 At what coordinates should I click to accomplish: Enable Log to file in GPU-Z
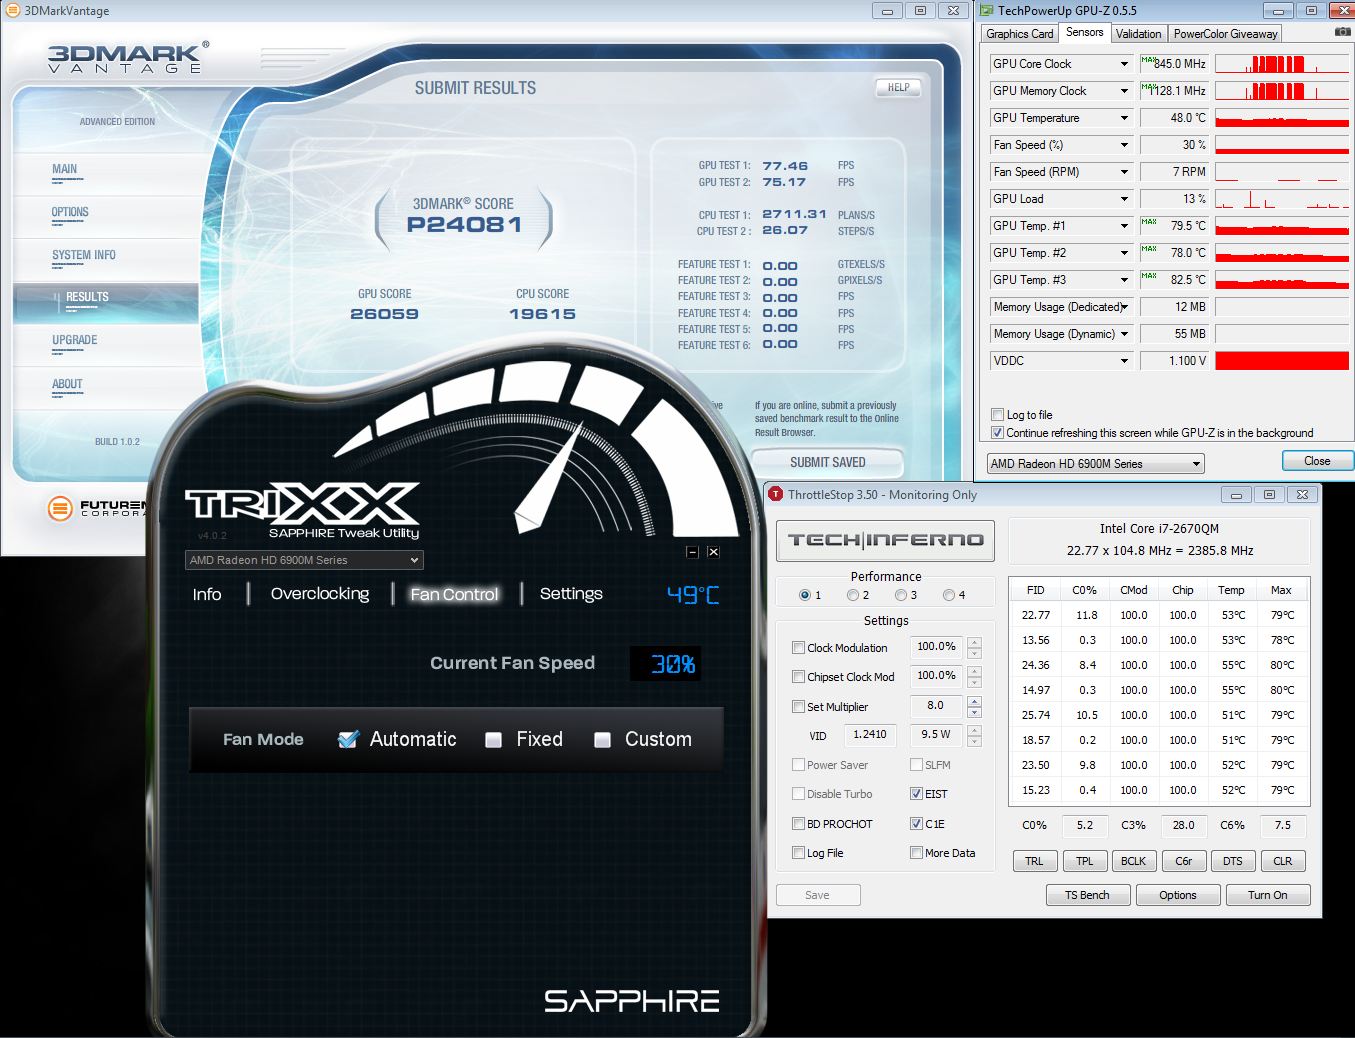coord(997,414)
